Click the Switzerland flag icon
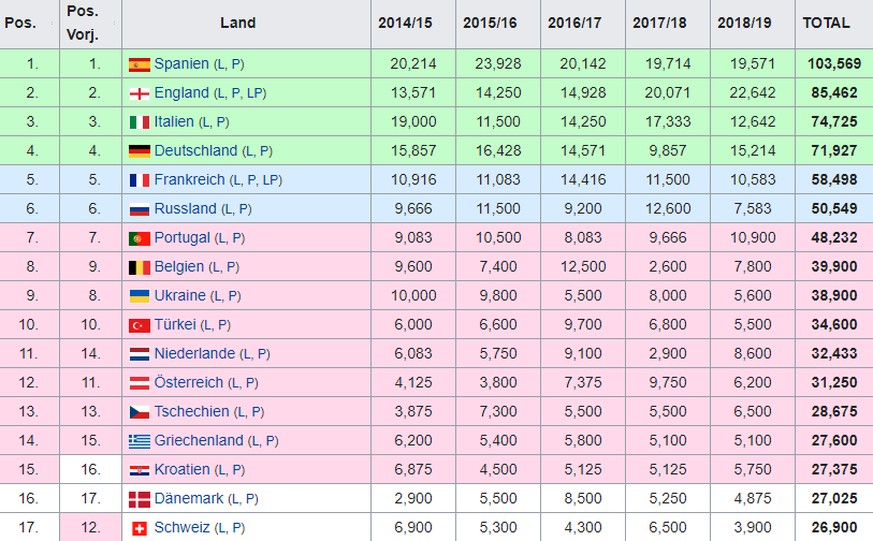This screenshot has height=541, width=873. 139,527
